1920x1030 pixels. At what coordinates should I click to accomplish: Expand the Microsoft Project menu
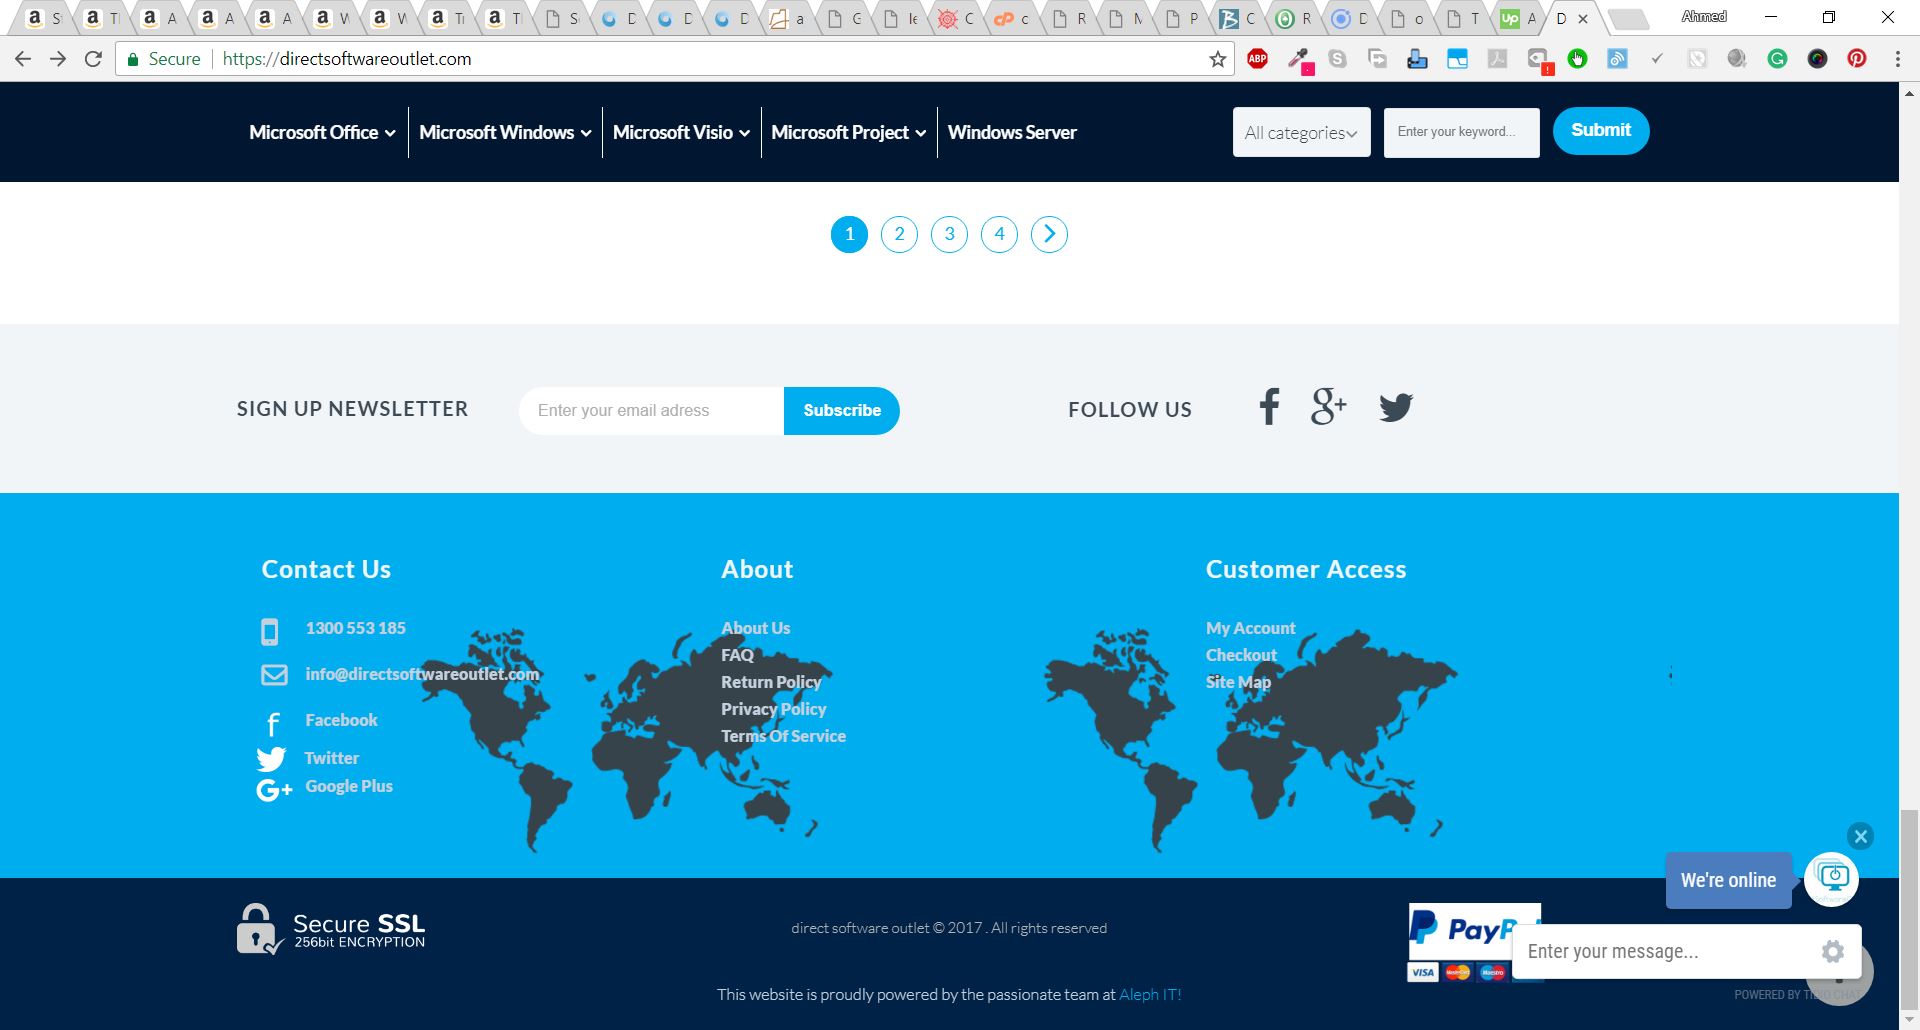click(x=848, y=132)
